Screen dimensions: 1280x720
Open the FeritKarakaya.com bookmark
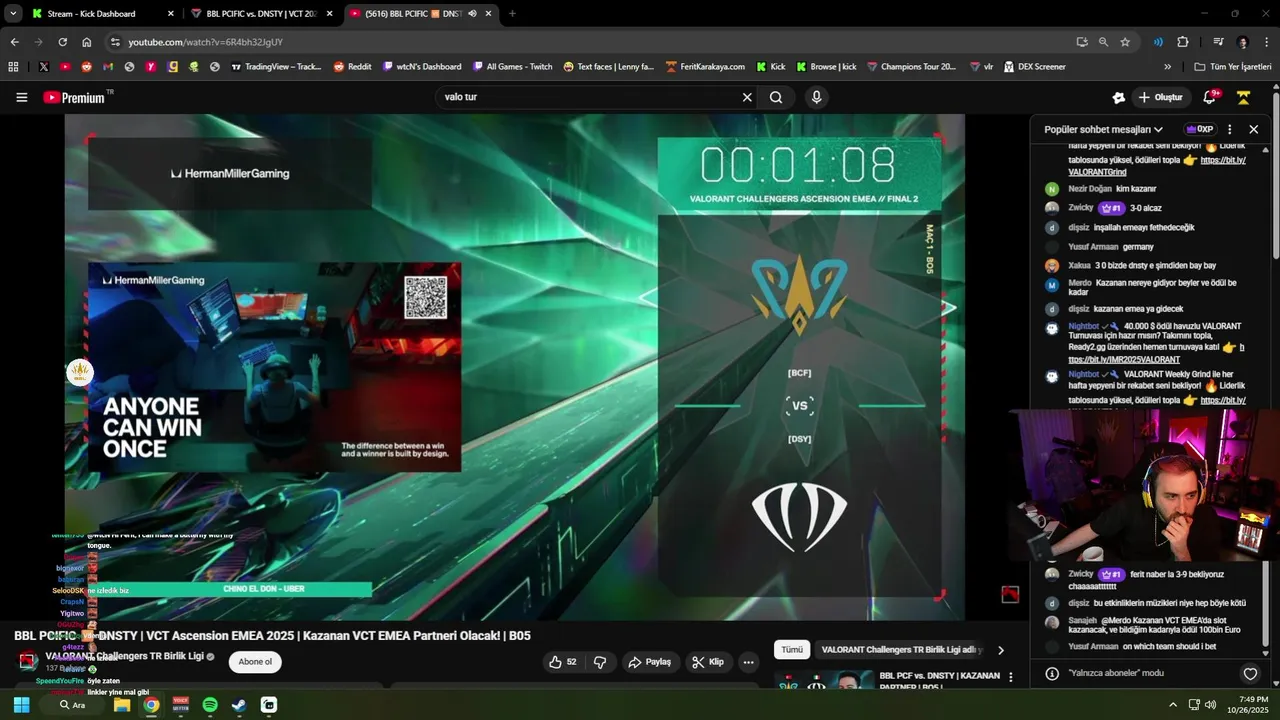pos(705,67)
